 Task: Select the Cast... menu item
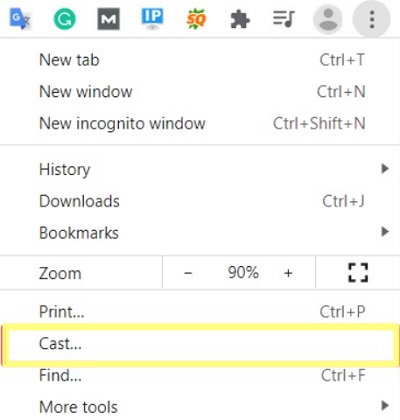[200, 343]
